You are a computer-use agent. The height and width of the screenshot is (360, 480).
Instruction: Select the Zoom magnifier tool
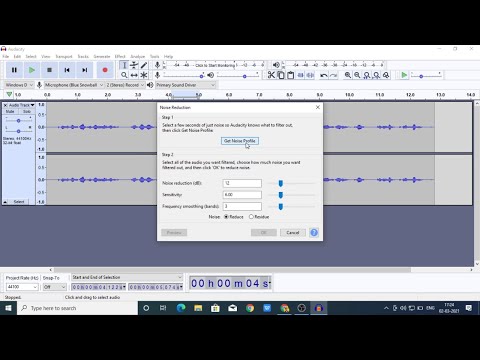(x=124, y=75)
